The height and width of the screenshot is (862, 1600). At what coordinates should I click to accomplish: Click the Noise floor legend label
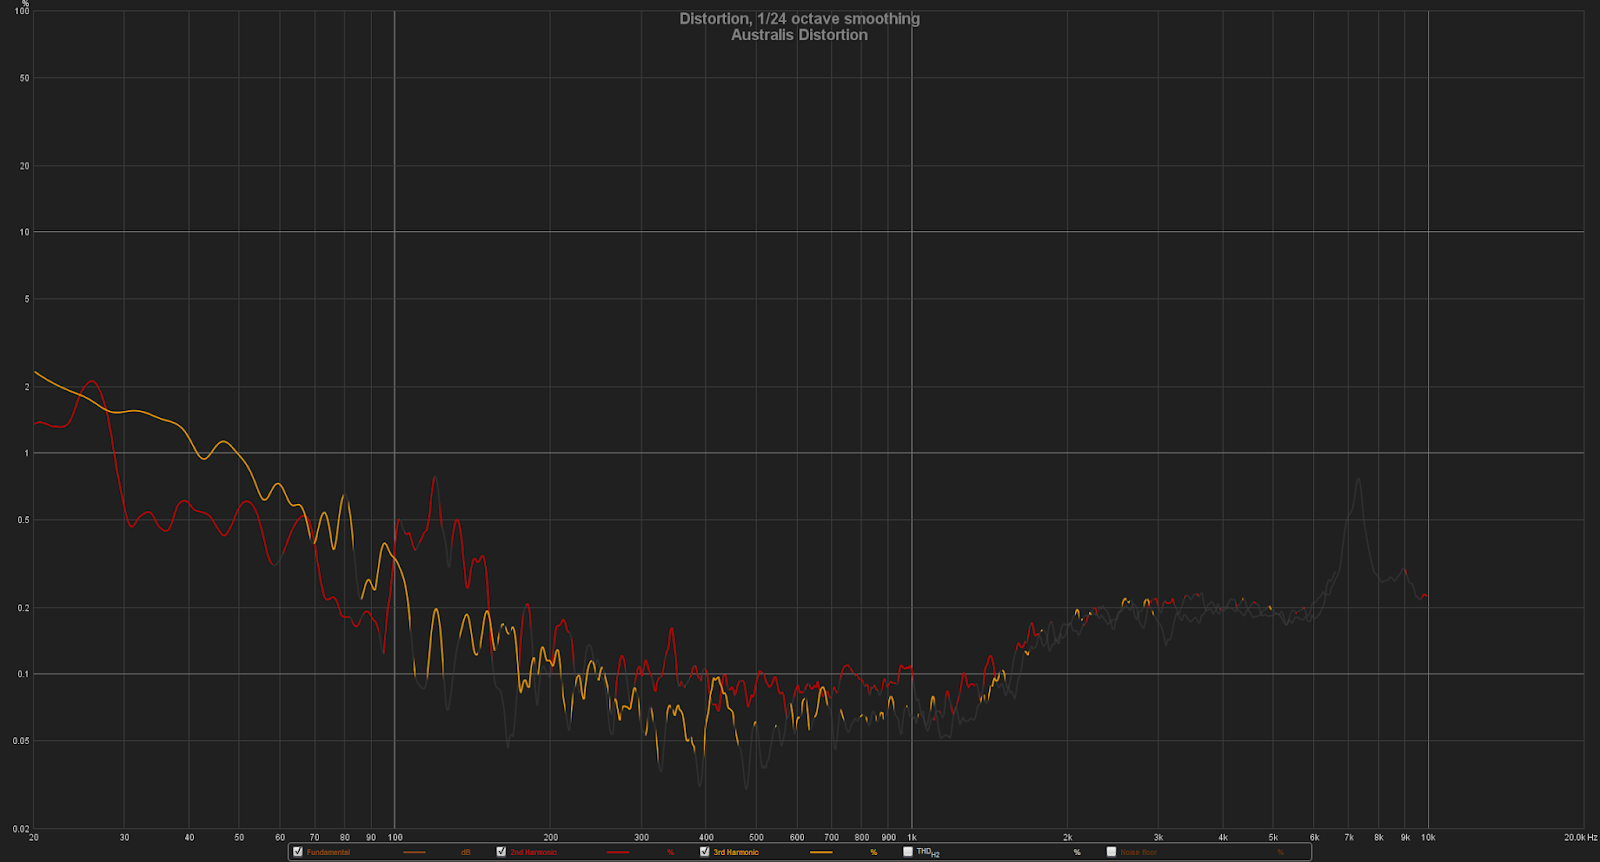pos(1138,852)
